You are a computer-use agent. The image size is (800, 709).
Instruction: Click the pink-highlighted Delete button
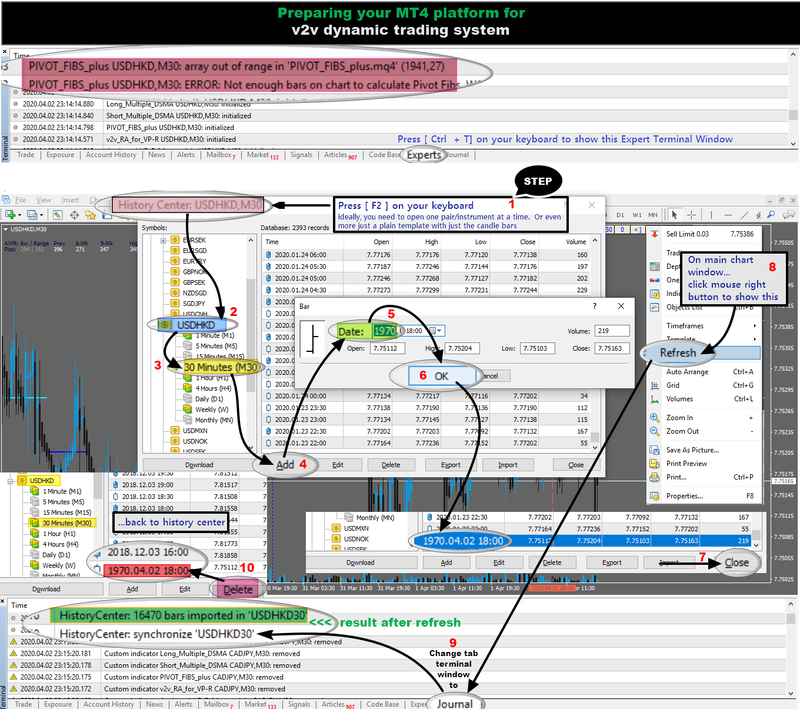click(x=238, y=590)
